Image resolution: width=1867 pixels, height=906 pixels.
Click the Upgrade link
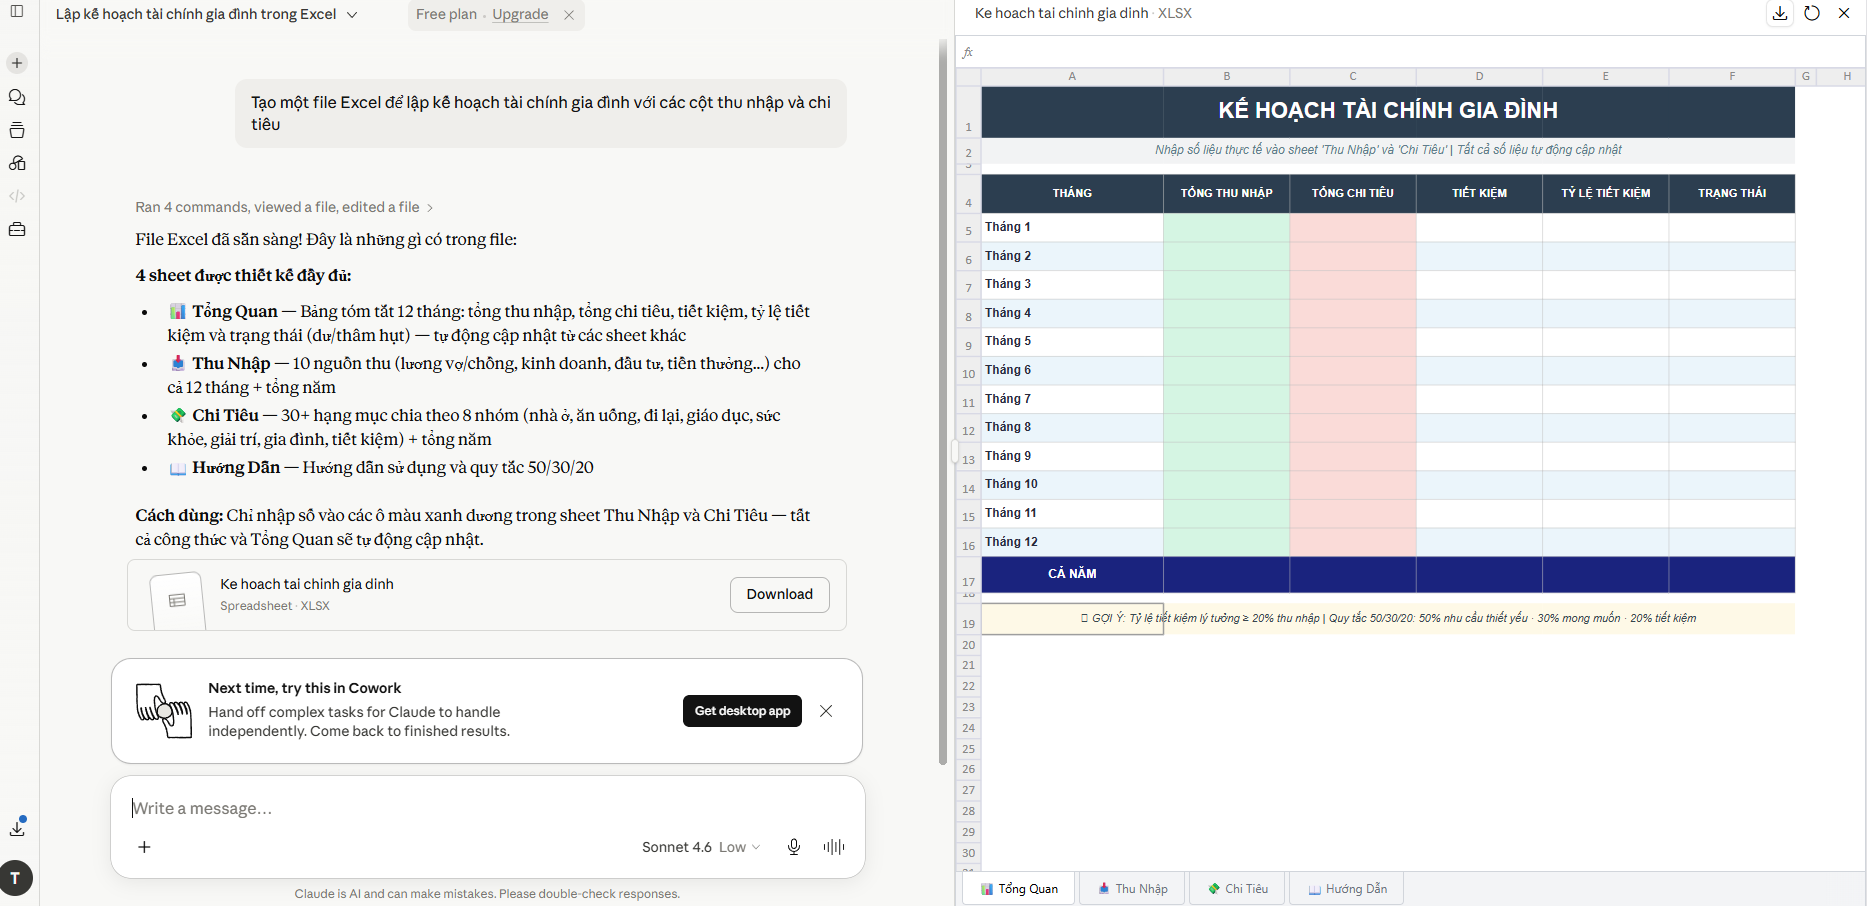pyautogui.click(x=520, y=14)
